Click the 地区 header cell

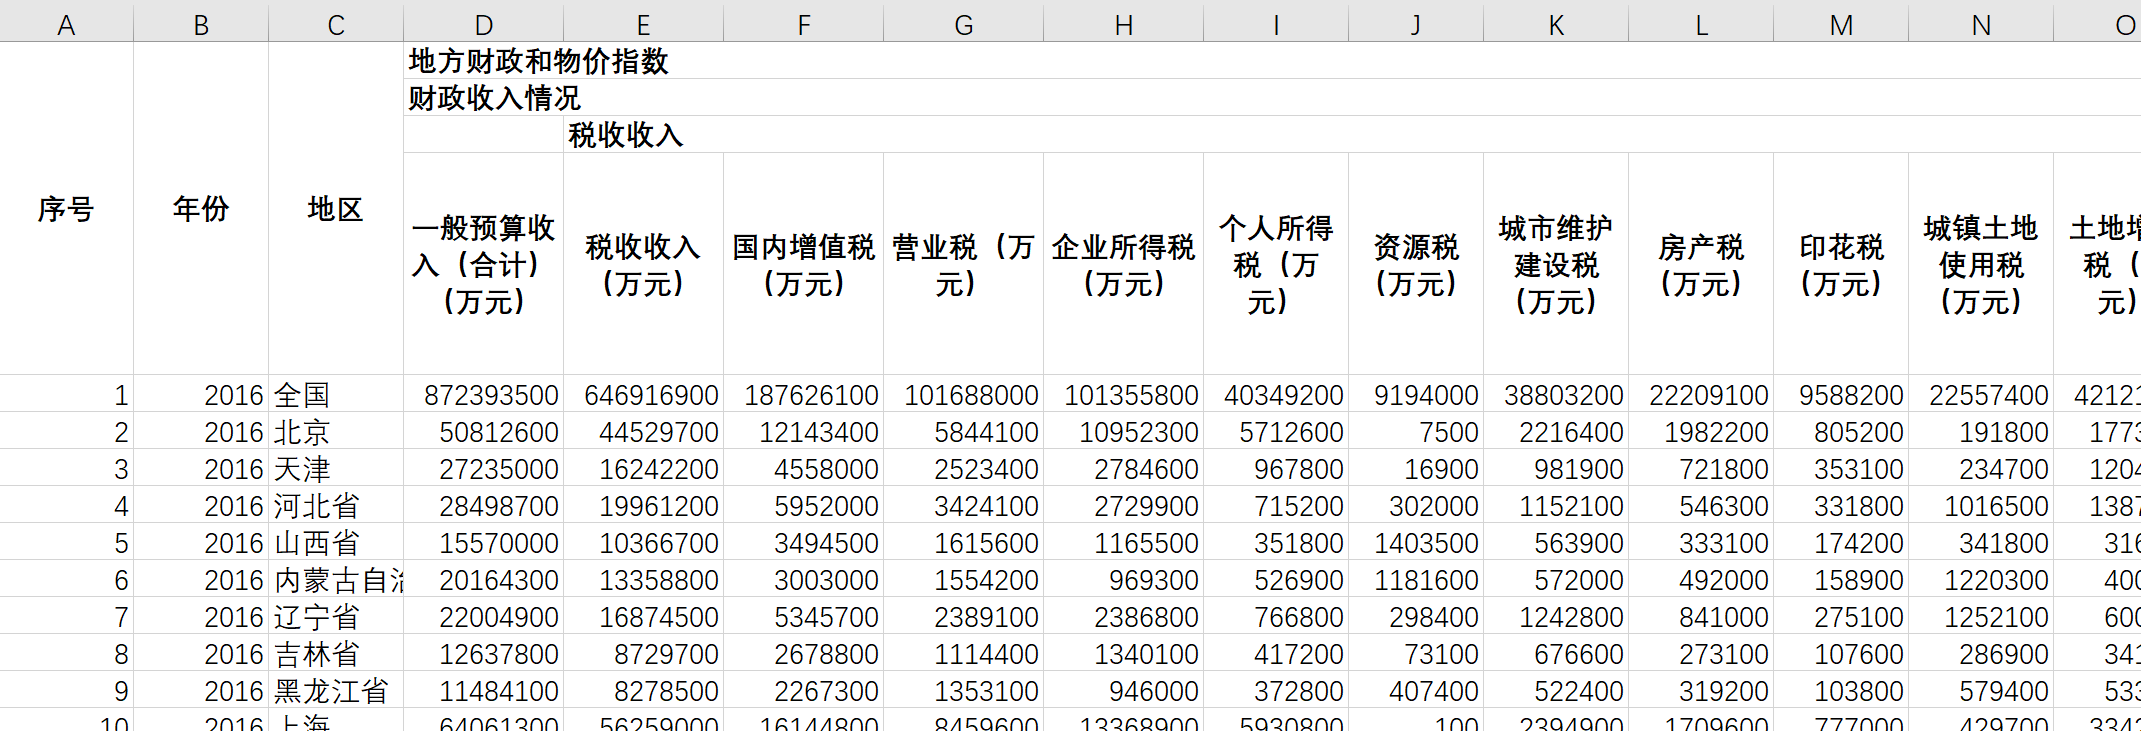(x=336, y=209)
